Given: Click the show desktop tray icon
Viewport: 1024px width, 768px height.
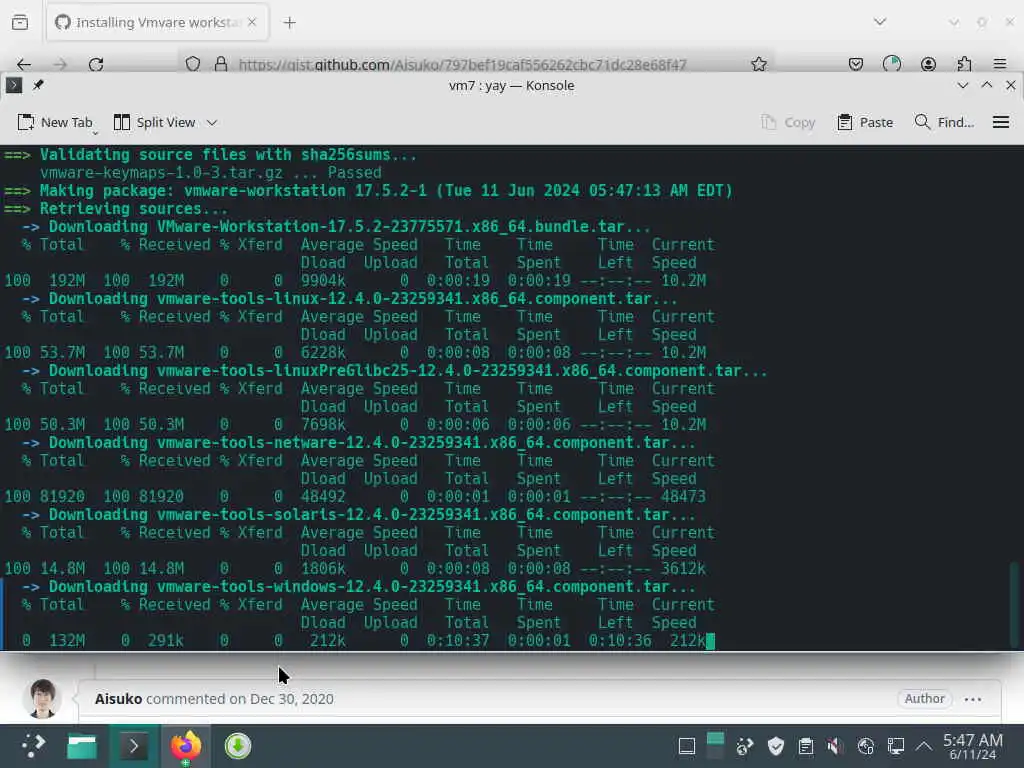Looking at the screenshot, I should click(686, 746).
